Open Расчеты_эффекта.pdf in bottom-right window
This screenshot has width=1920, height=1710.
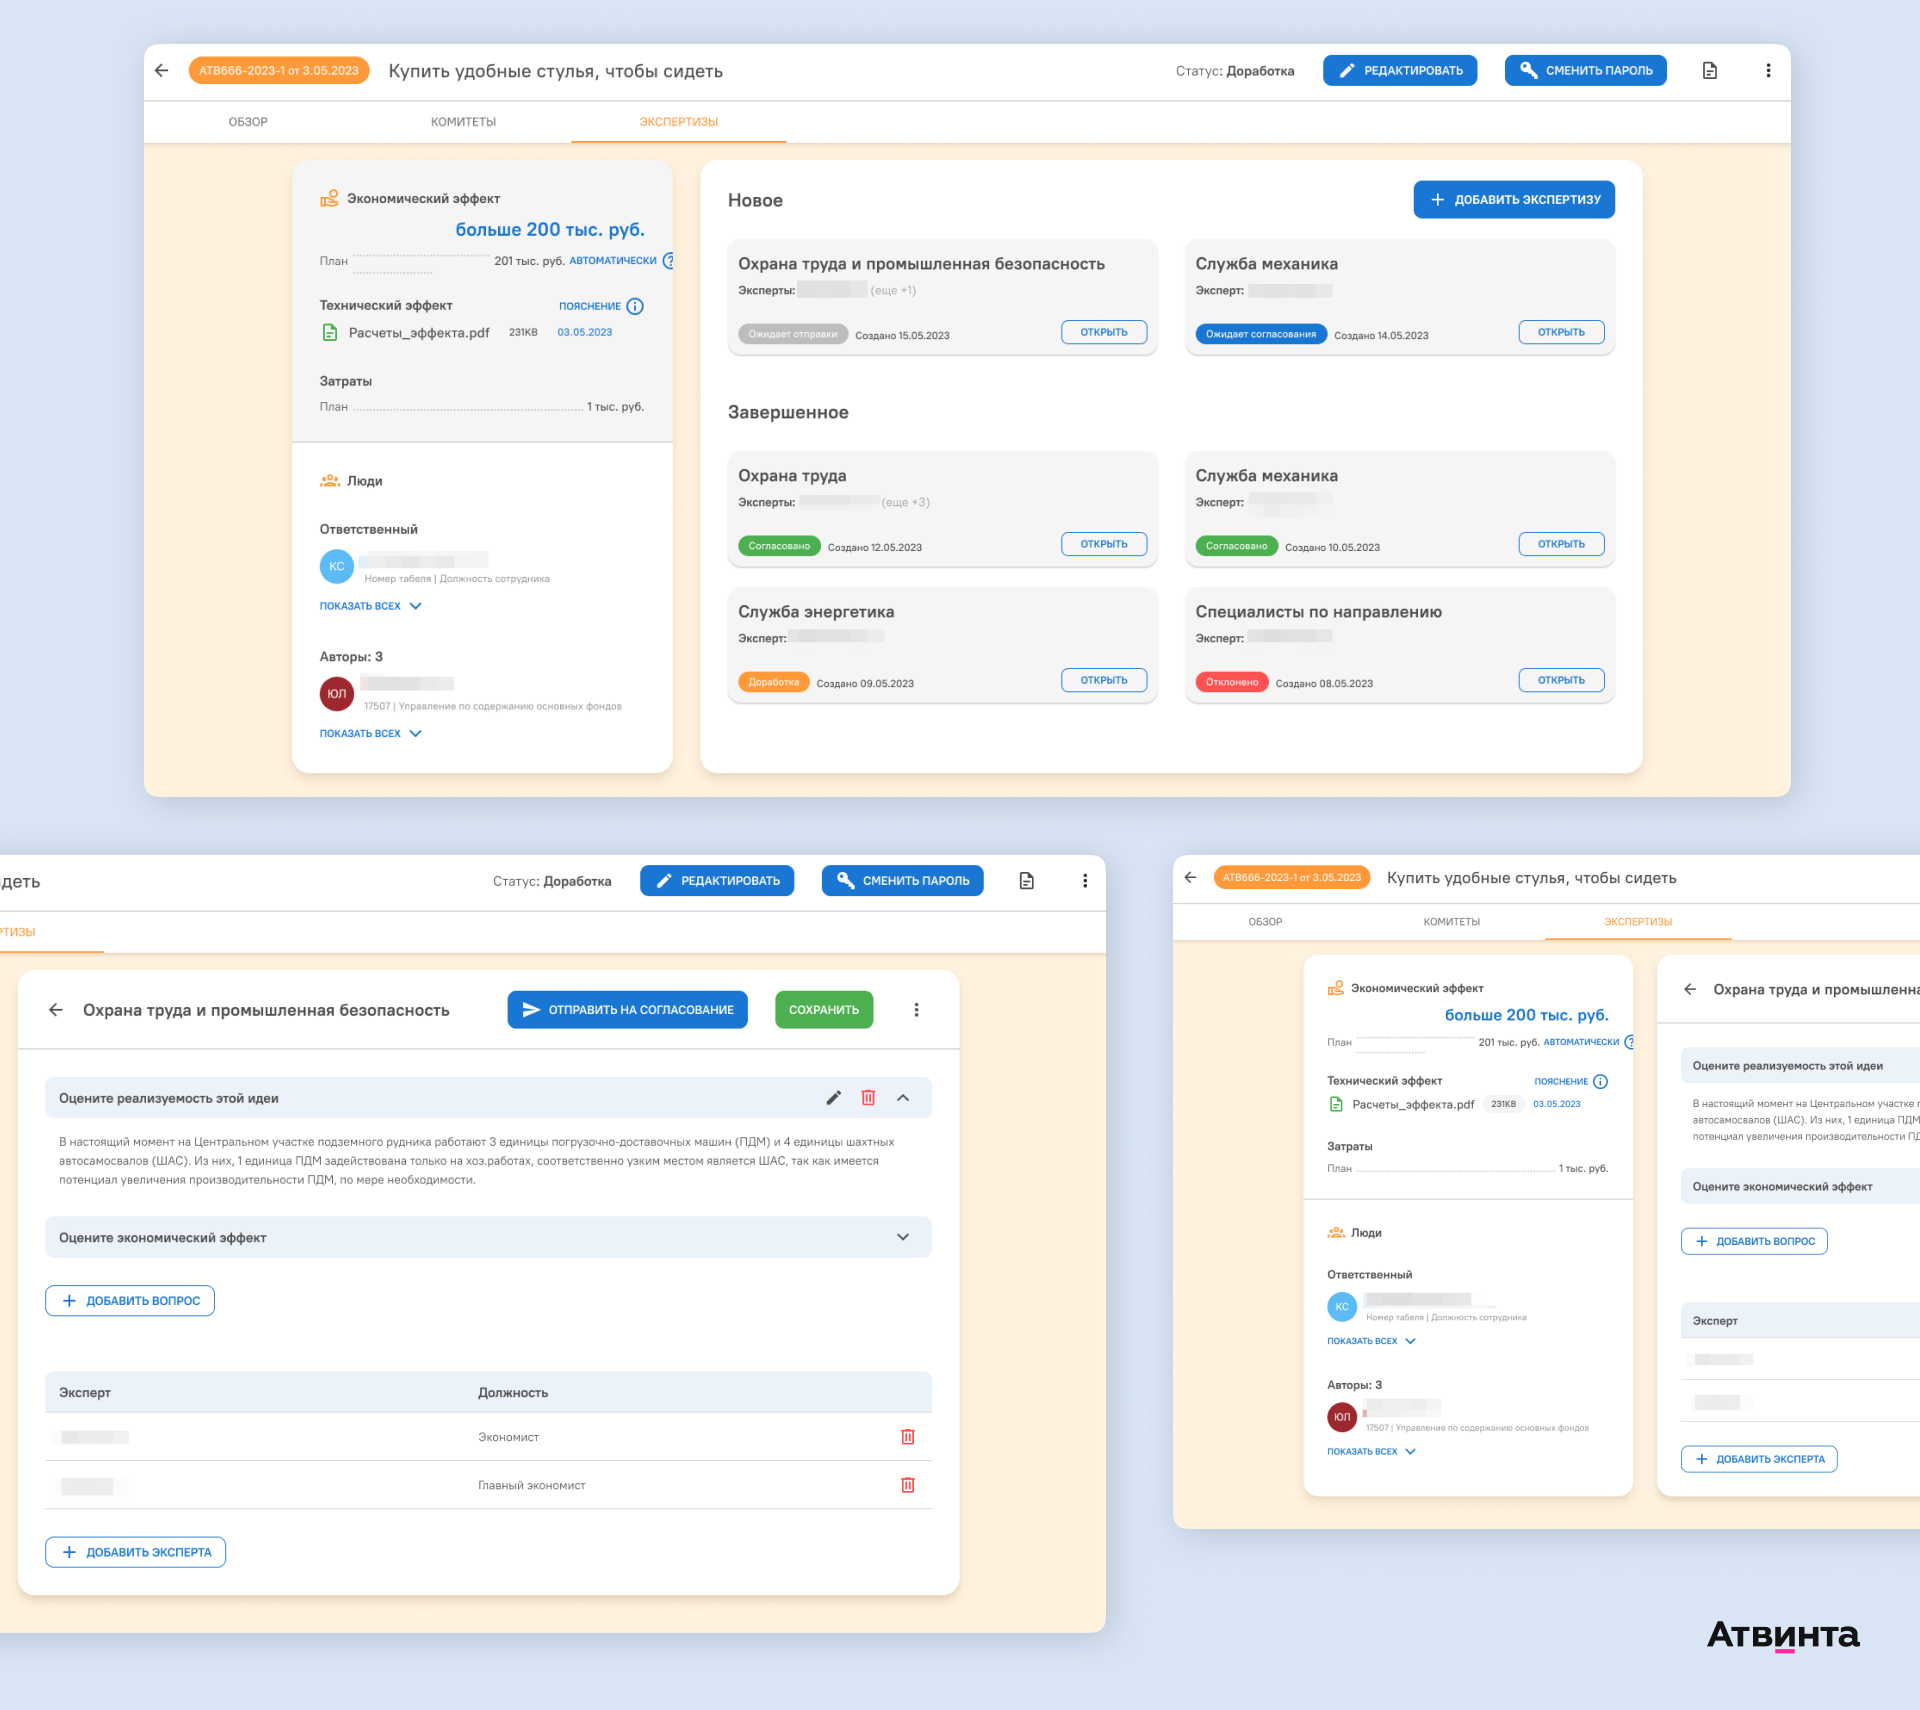1413,1105
